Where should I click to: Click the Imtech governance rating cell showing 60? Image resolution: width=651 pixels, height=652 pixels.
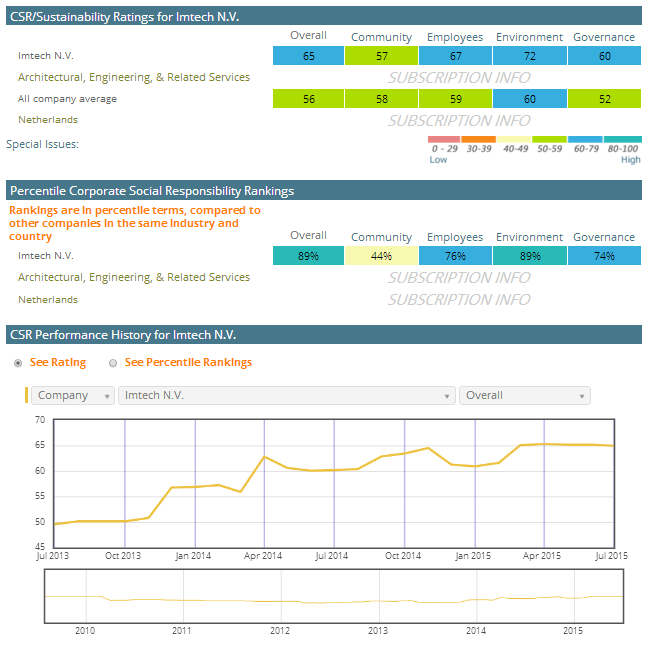pyautogui.click(x=604, y=56)
